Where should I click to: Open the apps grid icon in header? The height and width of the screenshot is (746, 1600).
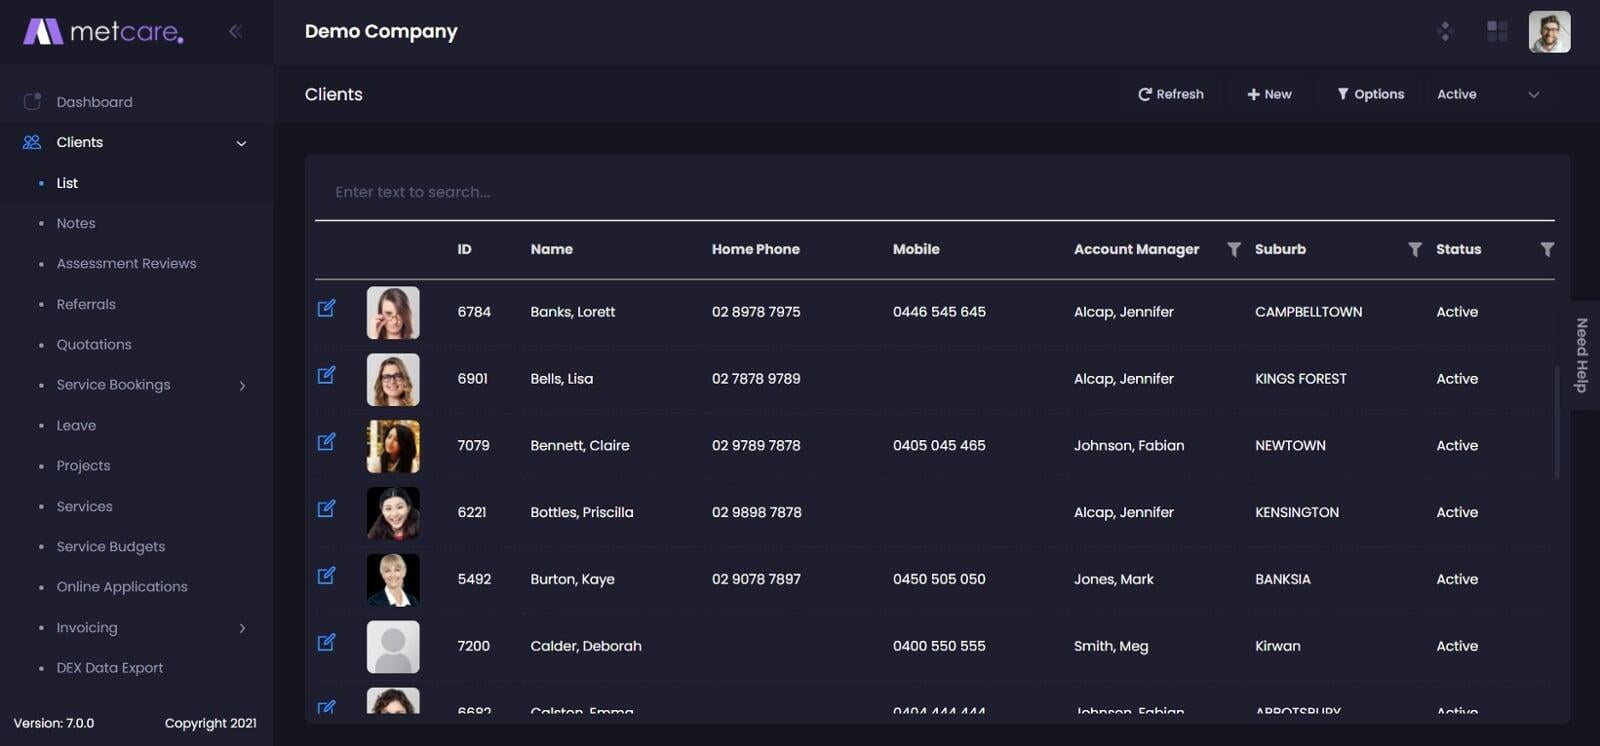1496,31
